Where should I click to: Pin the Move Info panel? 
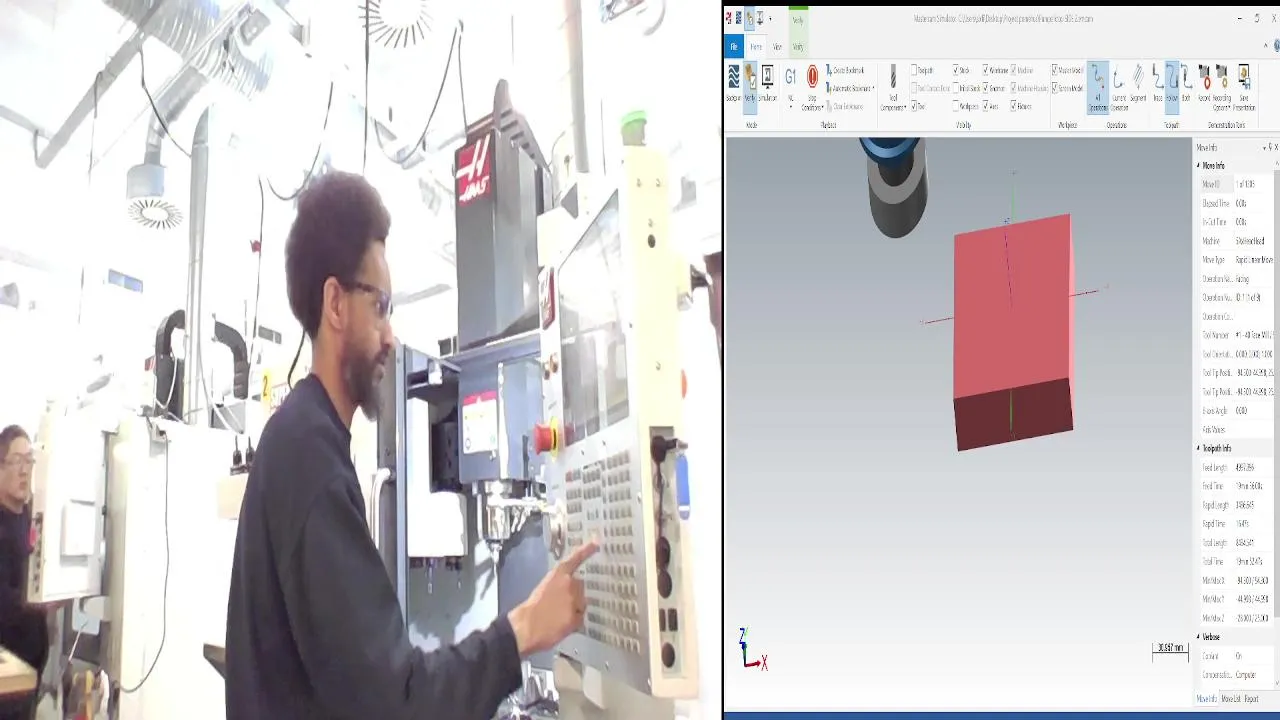point(1270,148)
